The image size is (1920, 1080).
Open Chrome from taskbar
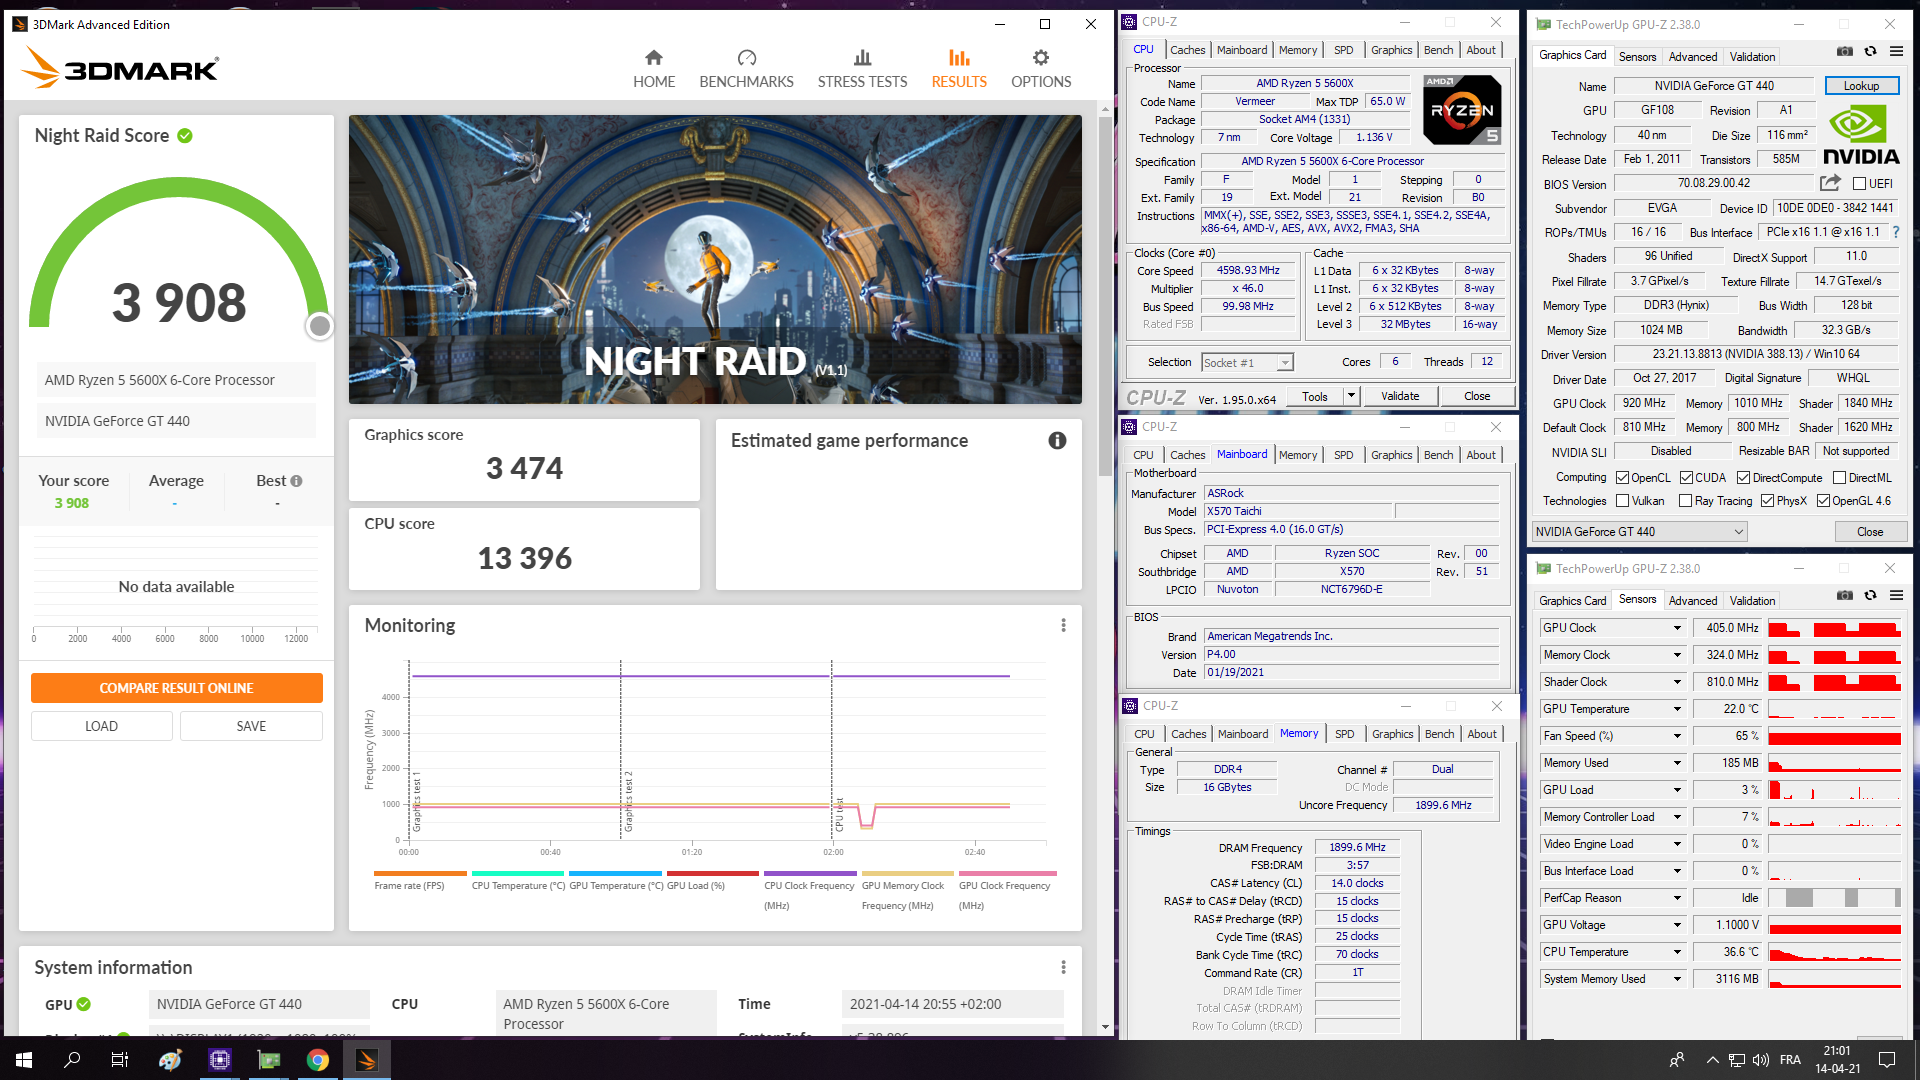click(x=318, y=1060)
